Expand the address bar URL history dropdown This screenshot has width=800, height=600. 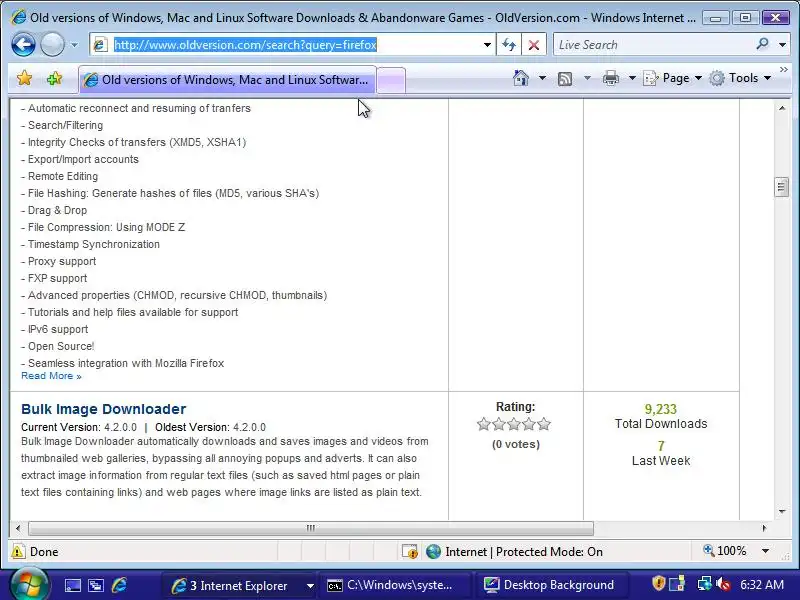[x=487, y=45]
